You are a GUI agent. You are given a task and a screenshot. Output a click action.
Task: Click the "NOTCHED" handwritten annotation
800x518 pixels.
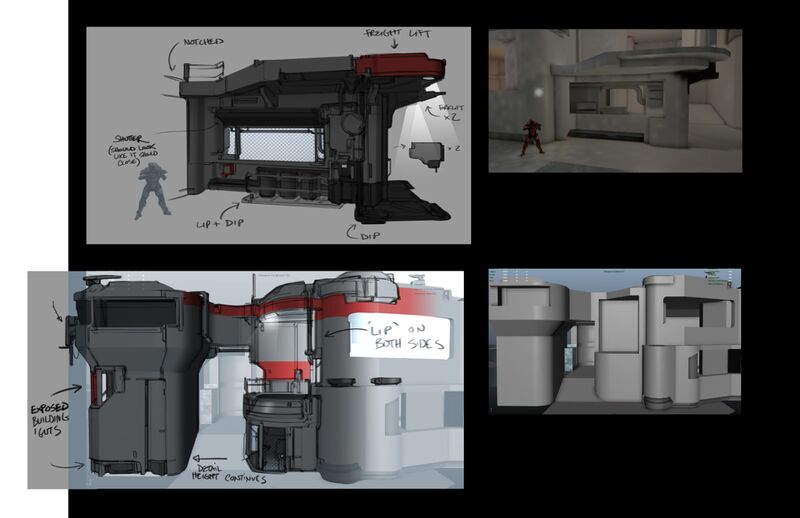[203, 42]
